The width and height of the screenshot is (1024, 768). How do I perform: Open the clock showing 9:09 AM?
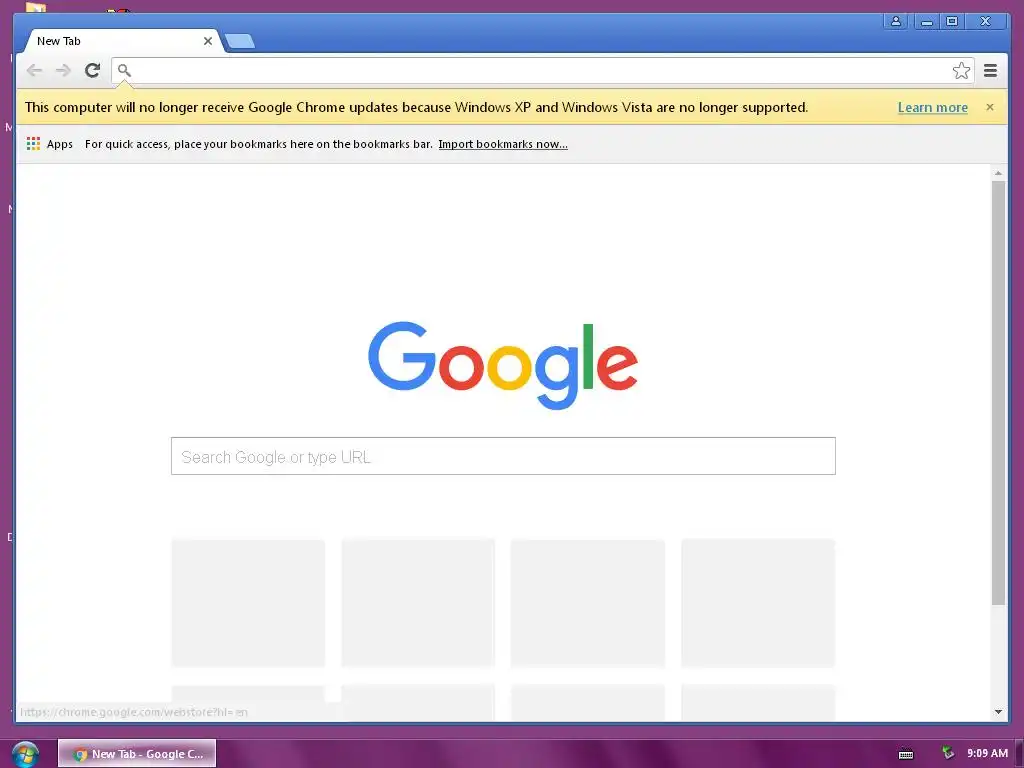(987, 753)
